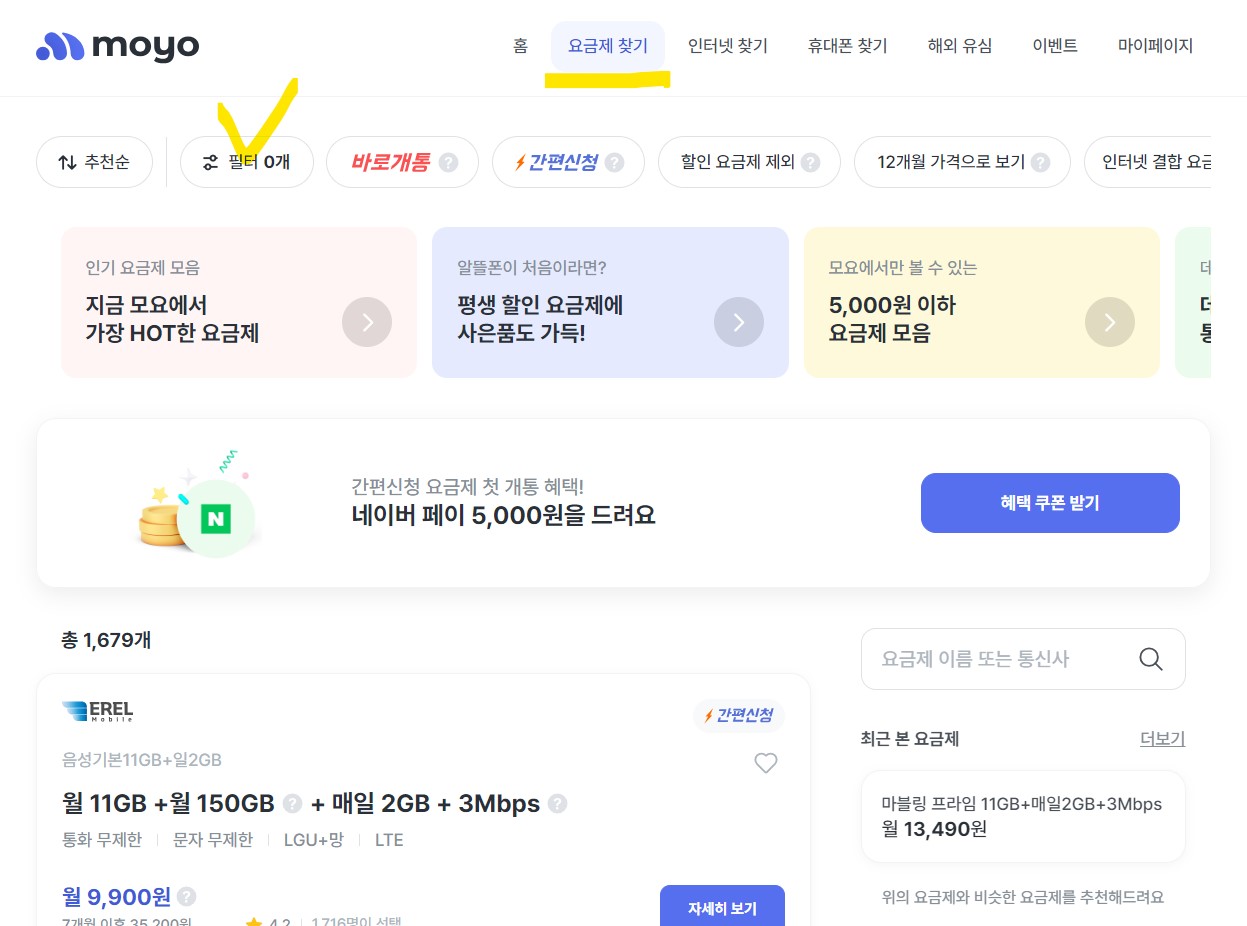The height and width of the screenshot is (926, 1247).
Task: Open the 필터 0개 filter panel
Action: point(247,161)
